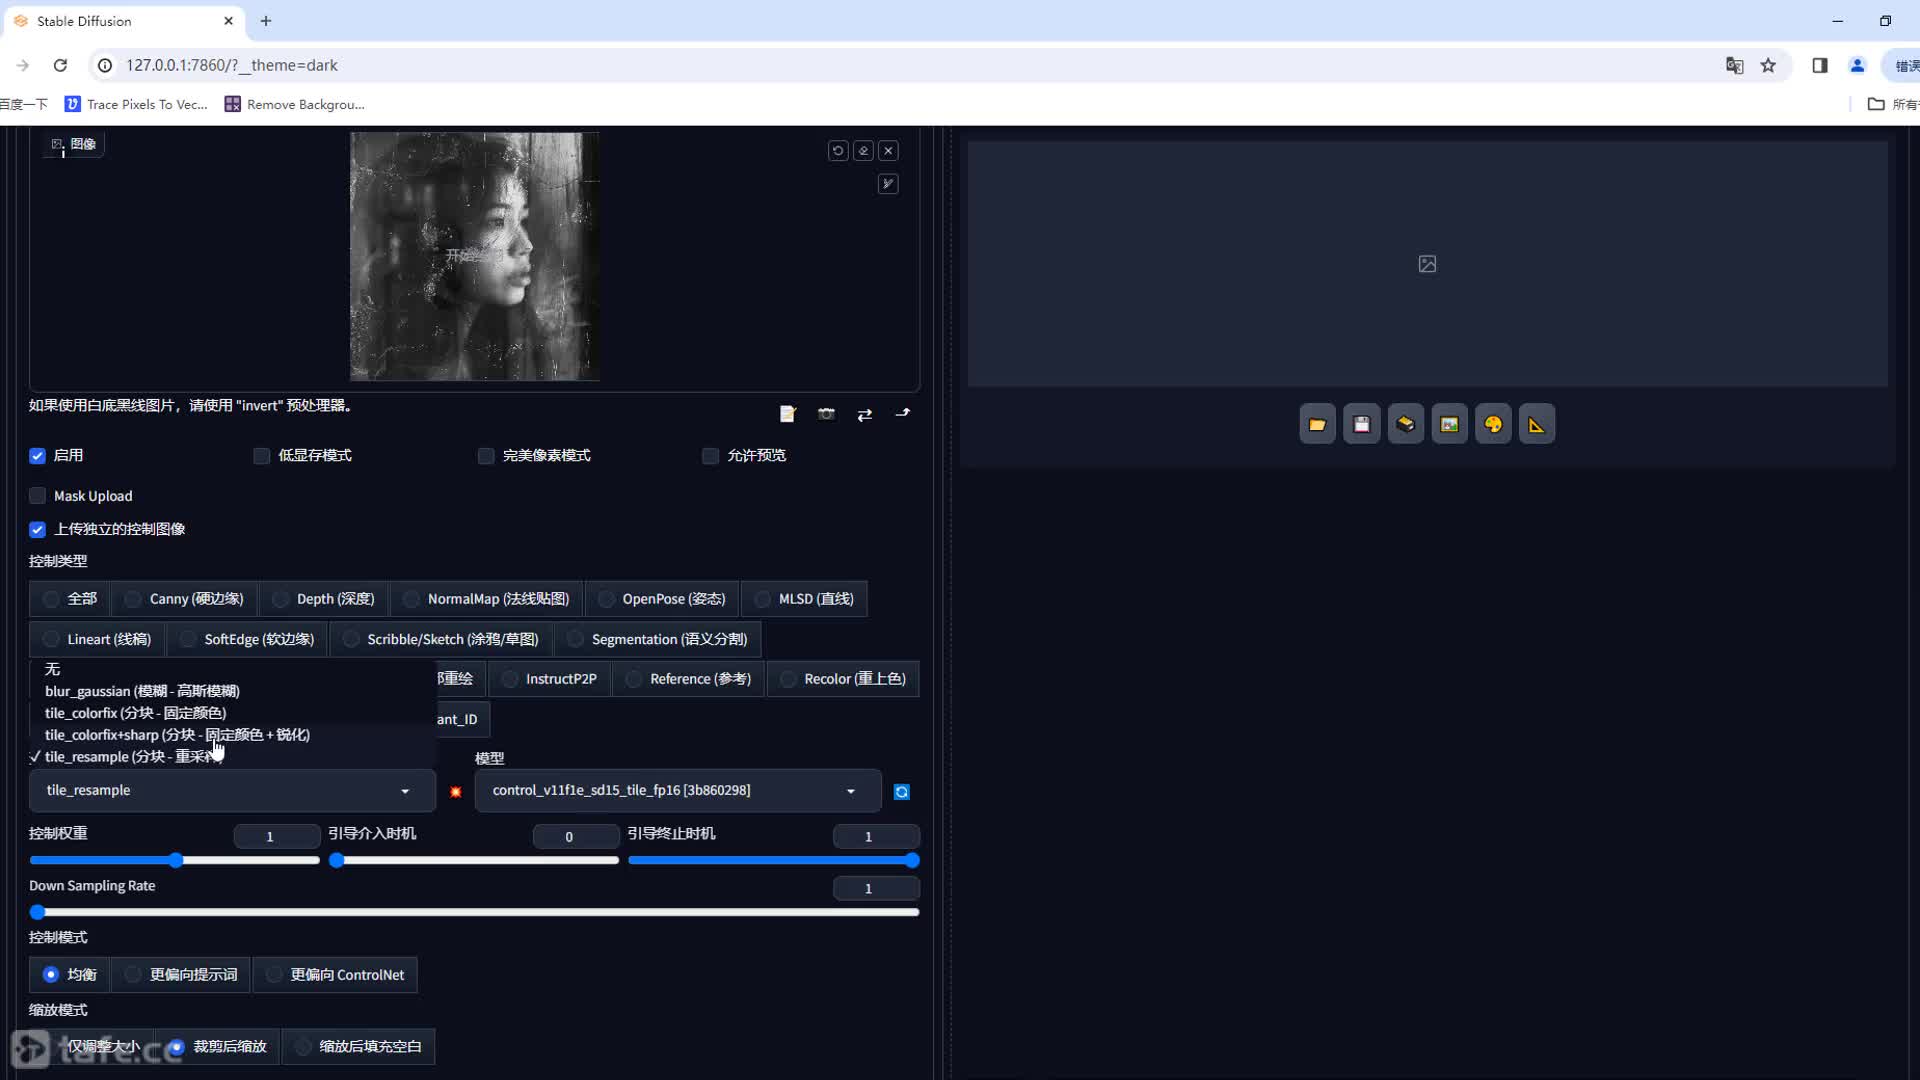Image resolution: width=1920 pixels, height=1080 pixels.
Task: Open the control_v11f1e_sd15_tile model dropdown
Action: tap(678, 791)
